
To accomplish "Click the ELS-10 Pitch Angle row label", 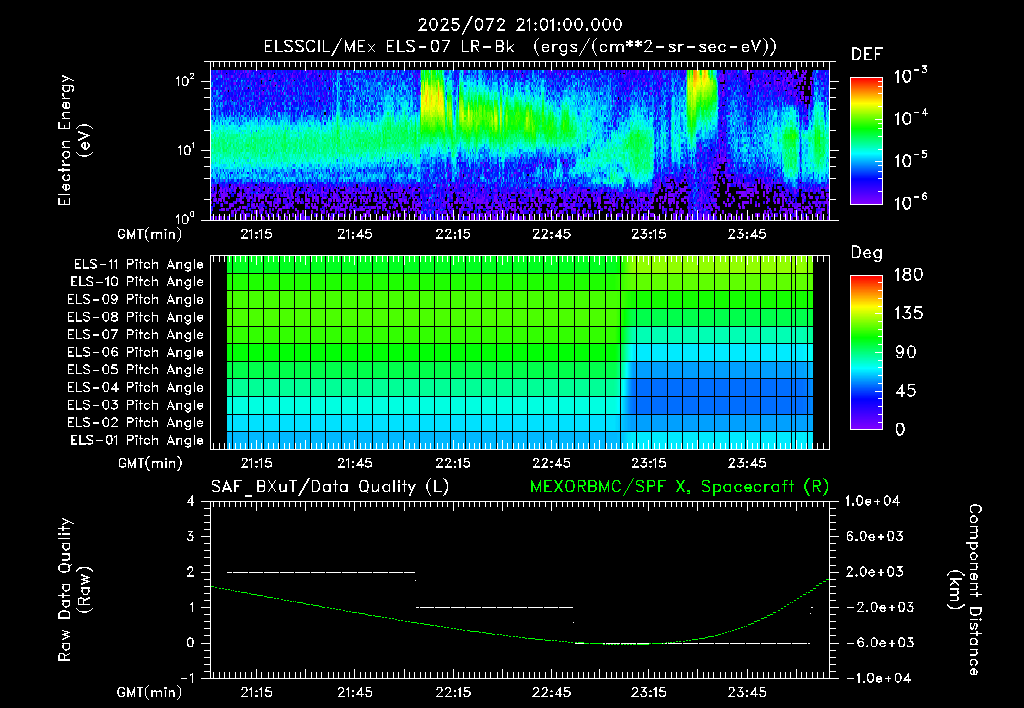I will (x=137, y=282).
